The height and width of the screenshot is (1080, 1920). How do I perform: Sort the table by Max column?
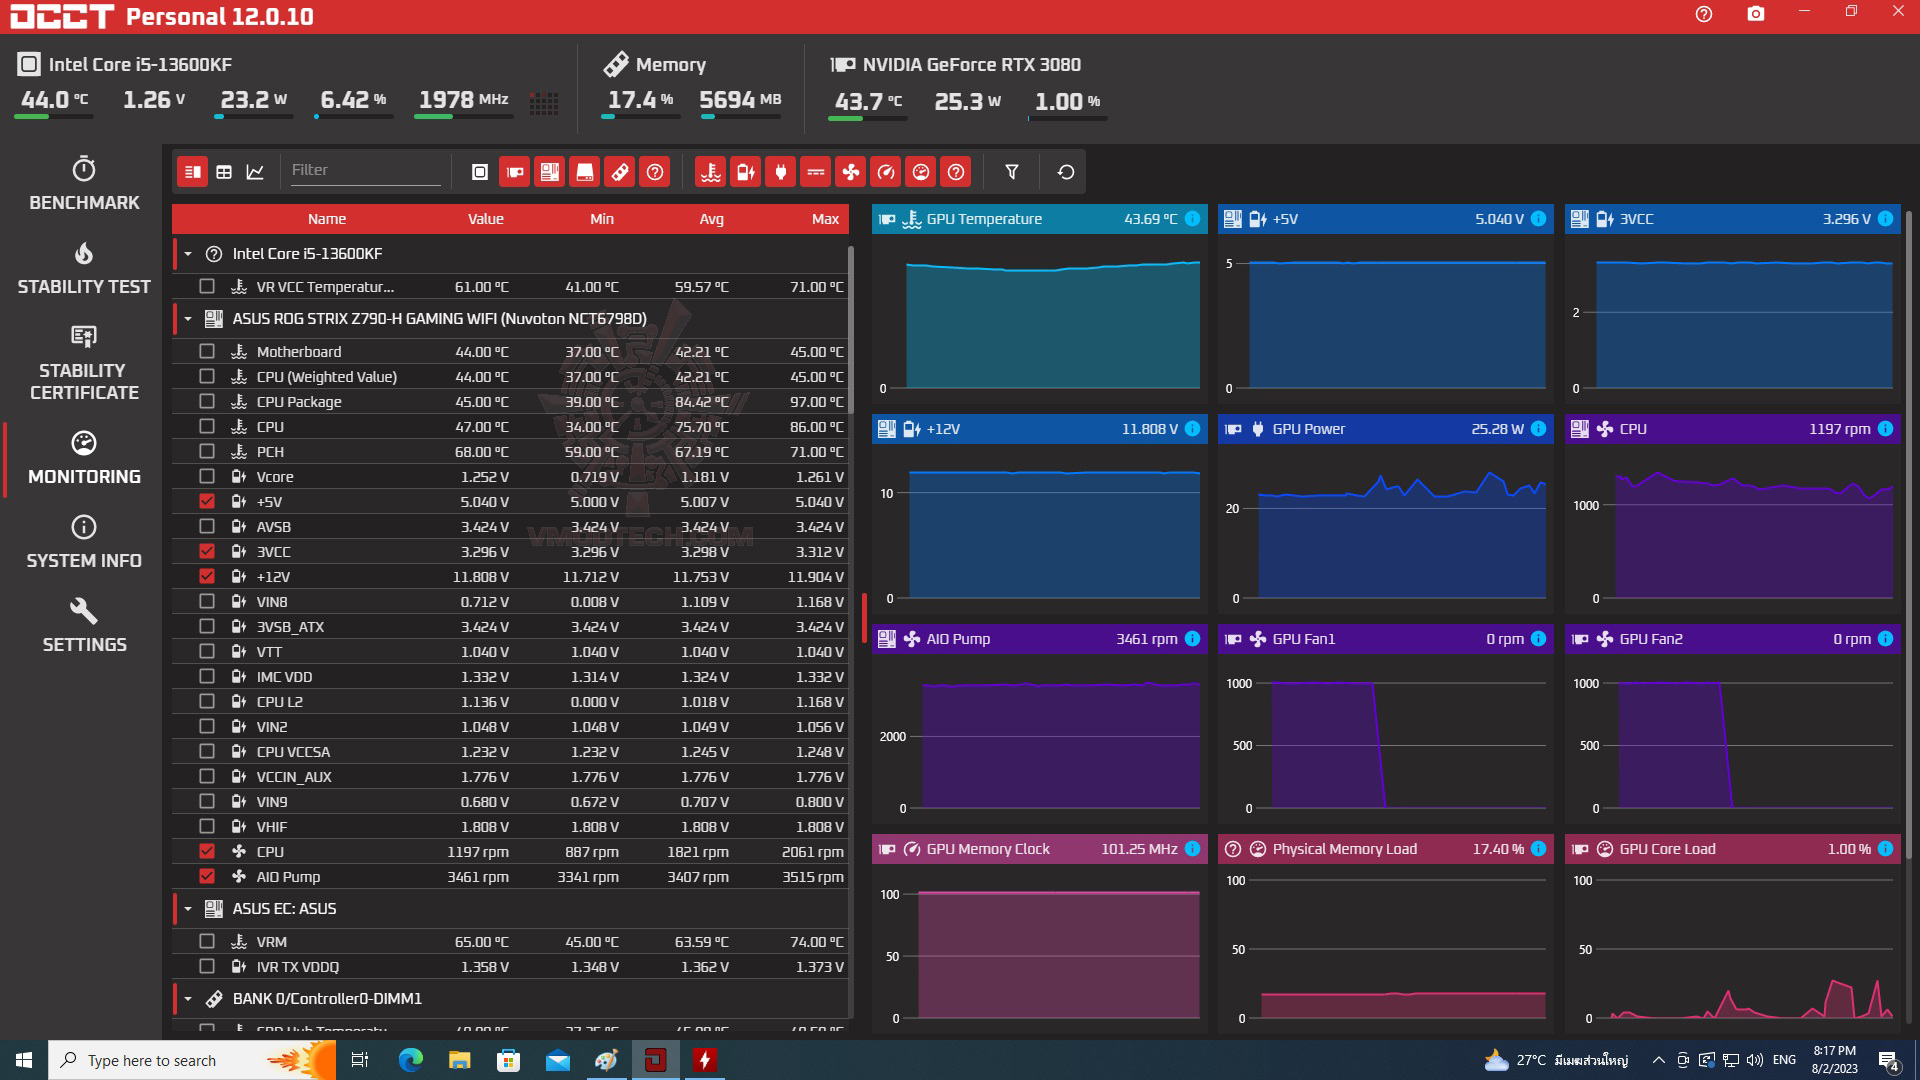click(825, 219)
